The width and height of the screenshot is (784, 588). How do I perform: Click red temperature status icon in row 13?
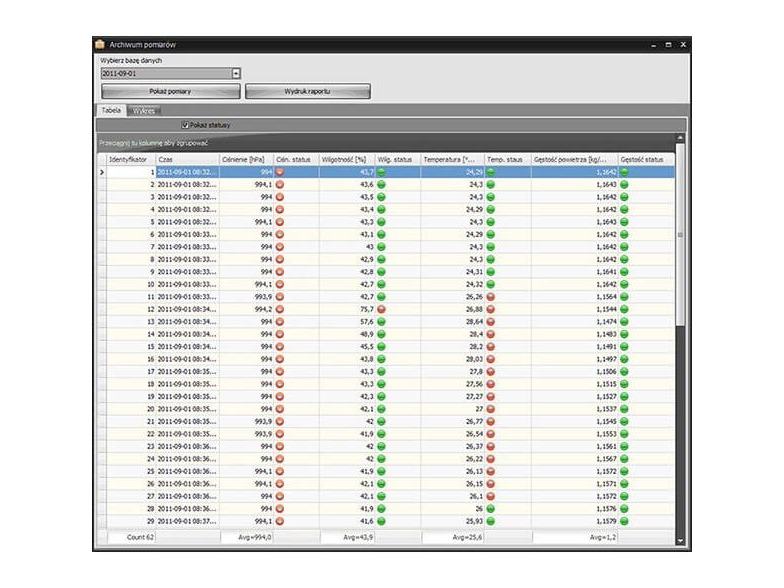(490, 322)
